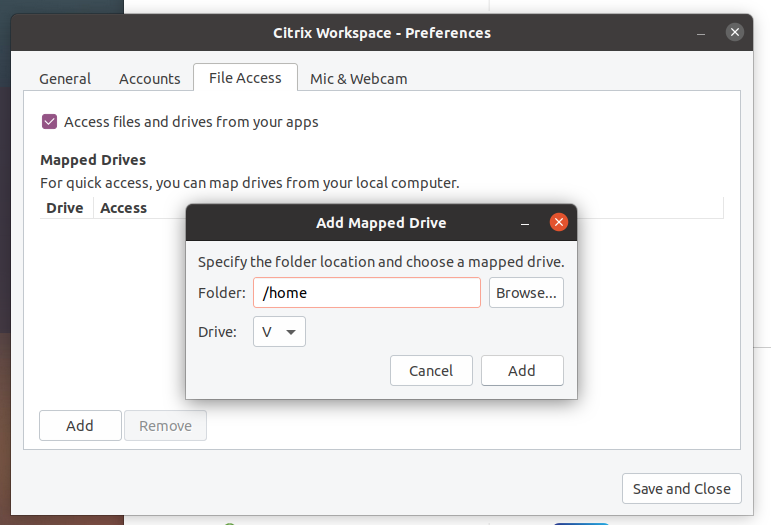
Task: Click the Browse... button
Action: tap(526, 292)
